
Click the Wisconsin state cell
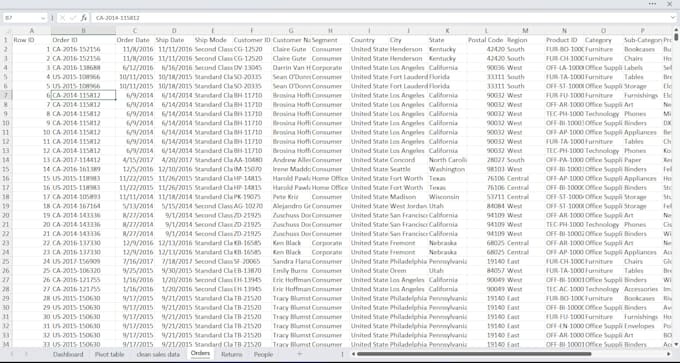(x=447, y=197)
